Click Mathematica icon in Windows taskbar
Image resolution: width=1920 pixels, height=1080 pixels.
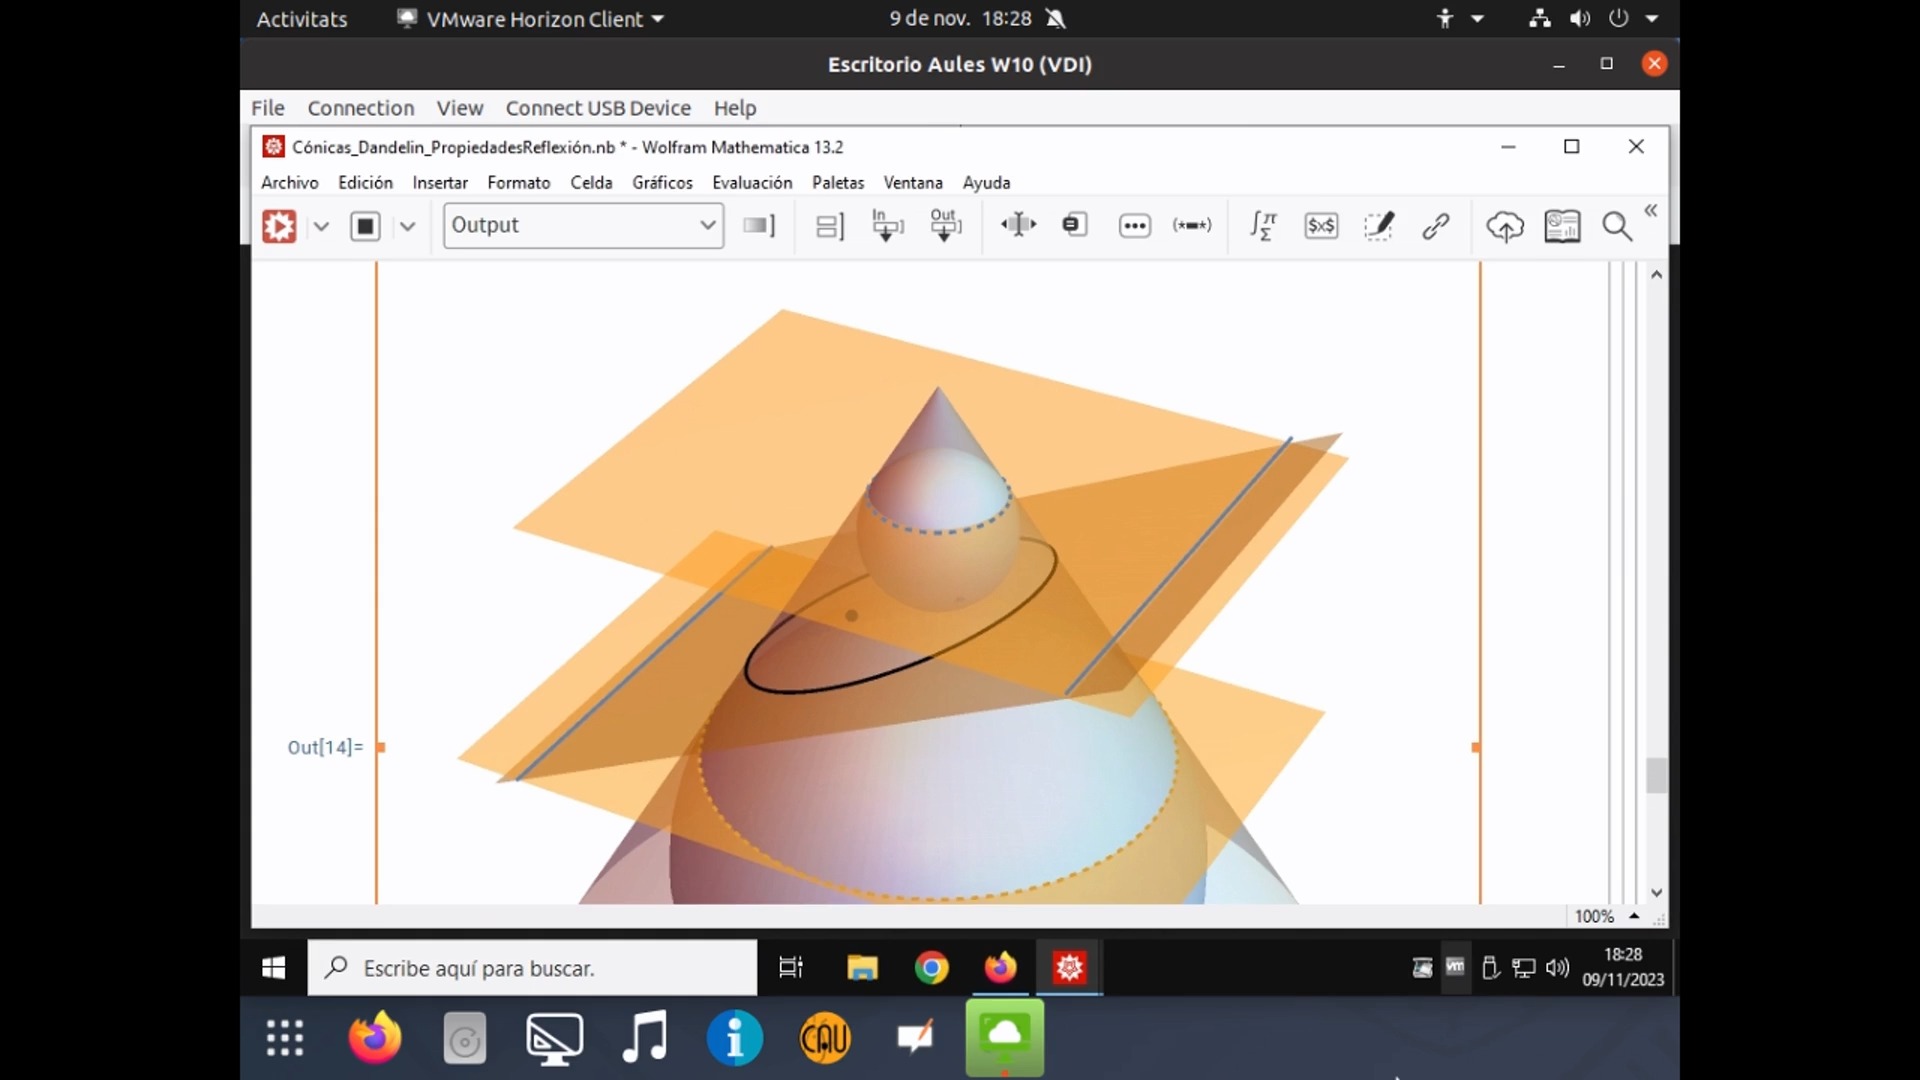(x=1069, y=967)
